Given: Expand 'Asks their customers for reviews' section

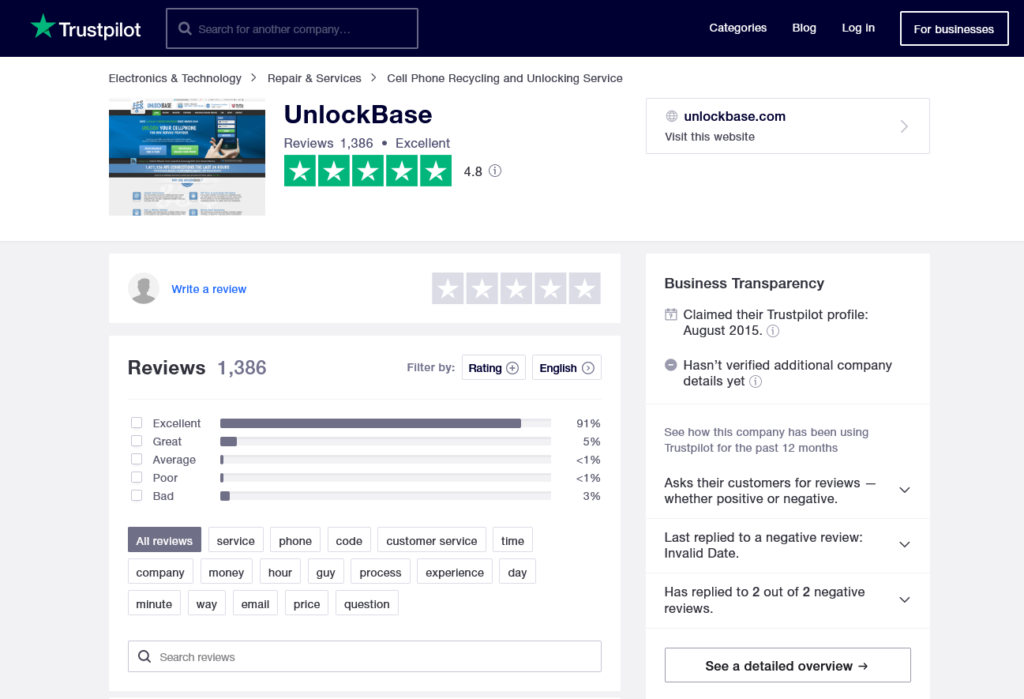Looking at the screenshot, I should 904,490.
